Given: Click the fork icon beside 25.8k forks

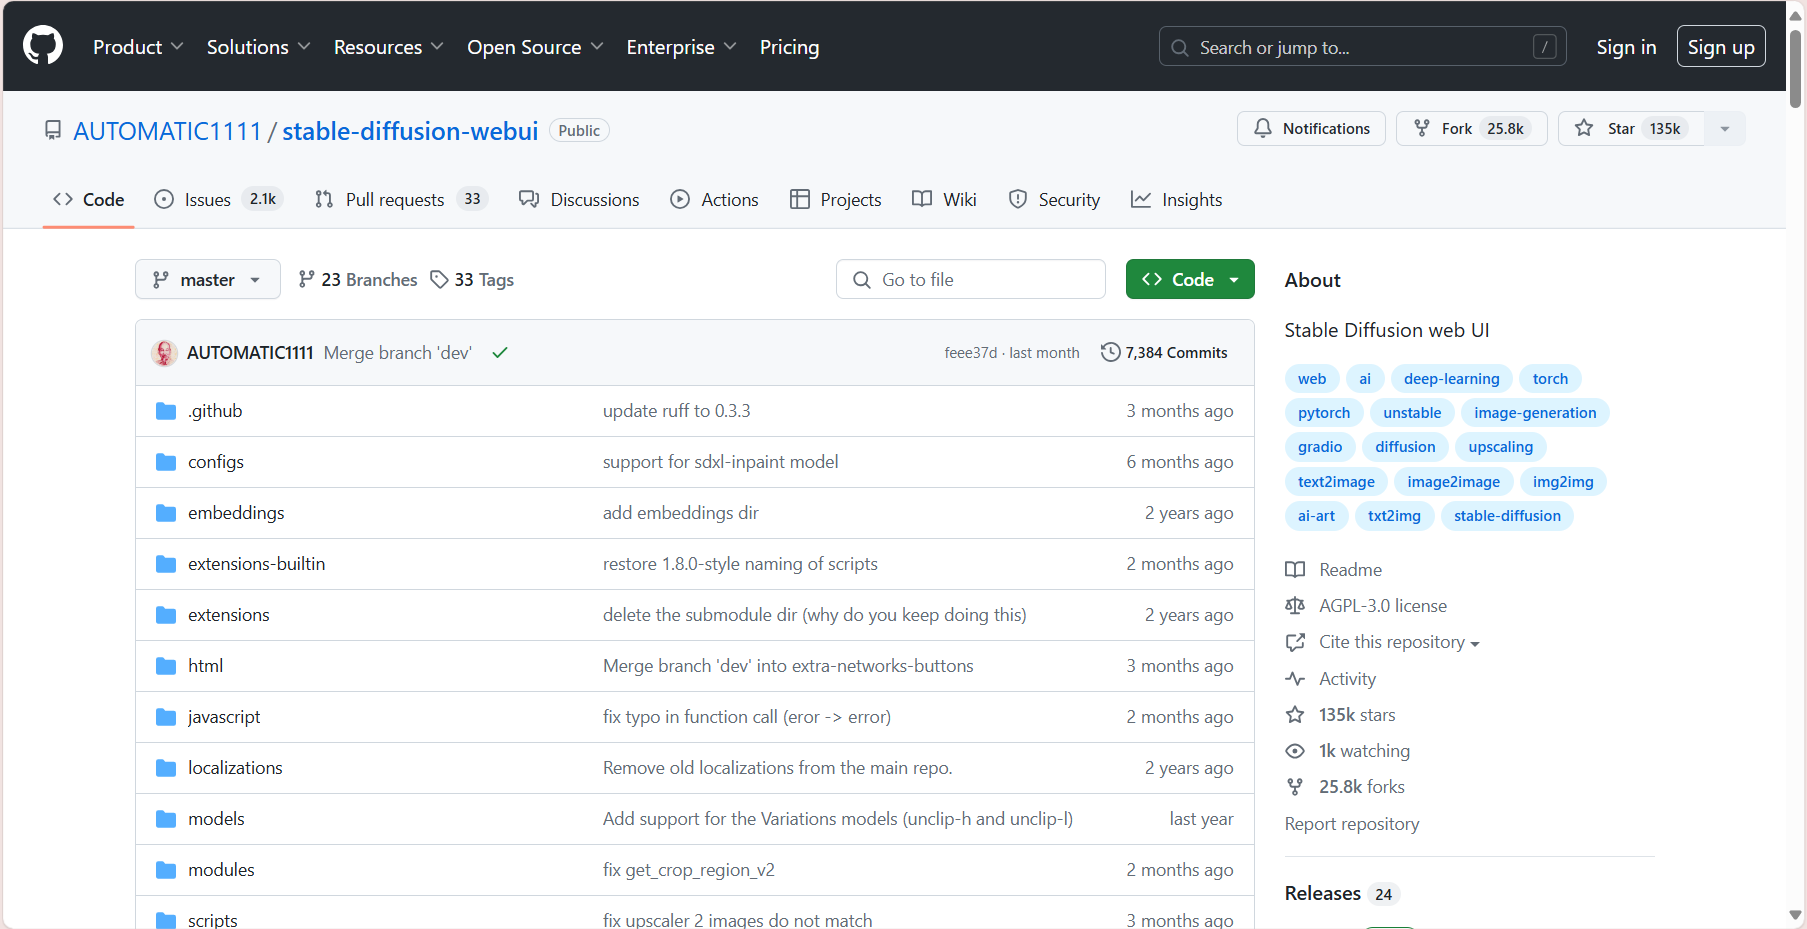Looking at the screenshot, I should [x=1295, y=787].
